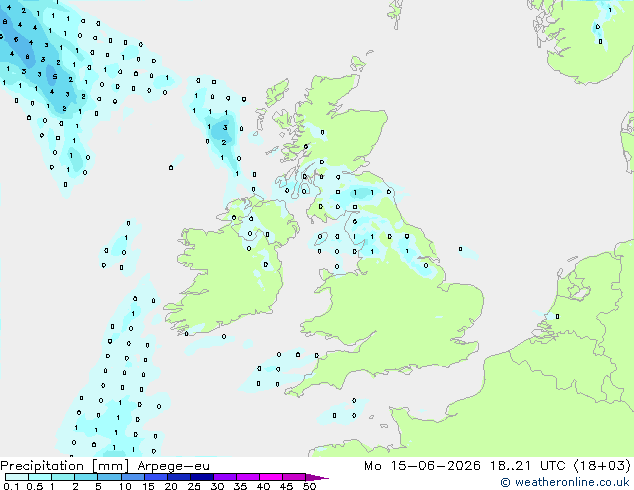Viewport: 634px width, 490px height.
Task: Pick the 15–20 mm legend color swatch
Action: point(156,477)
